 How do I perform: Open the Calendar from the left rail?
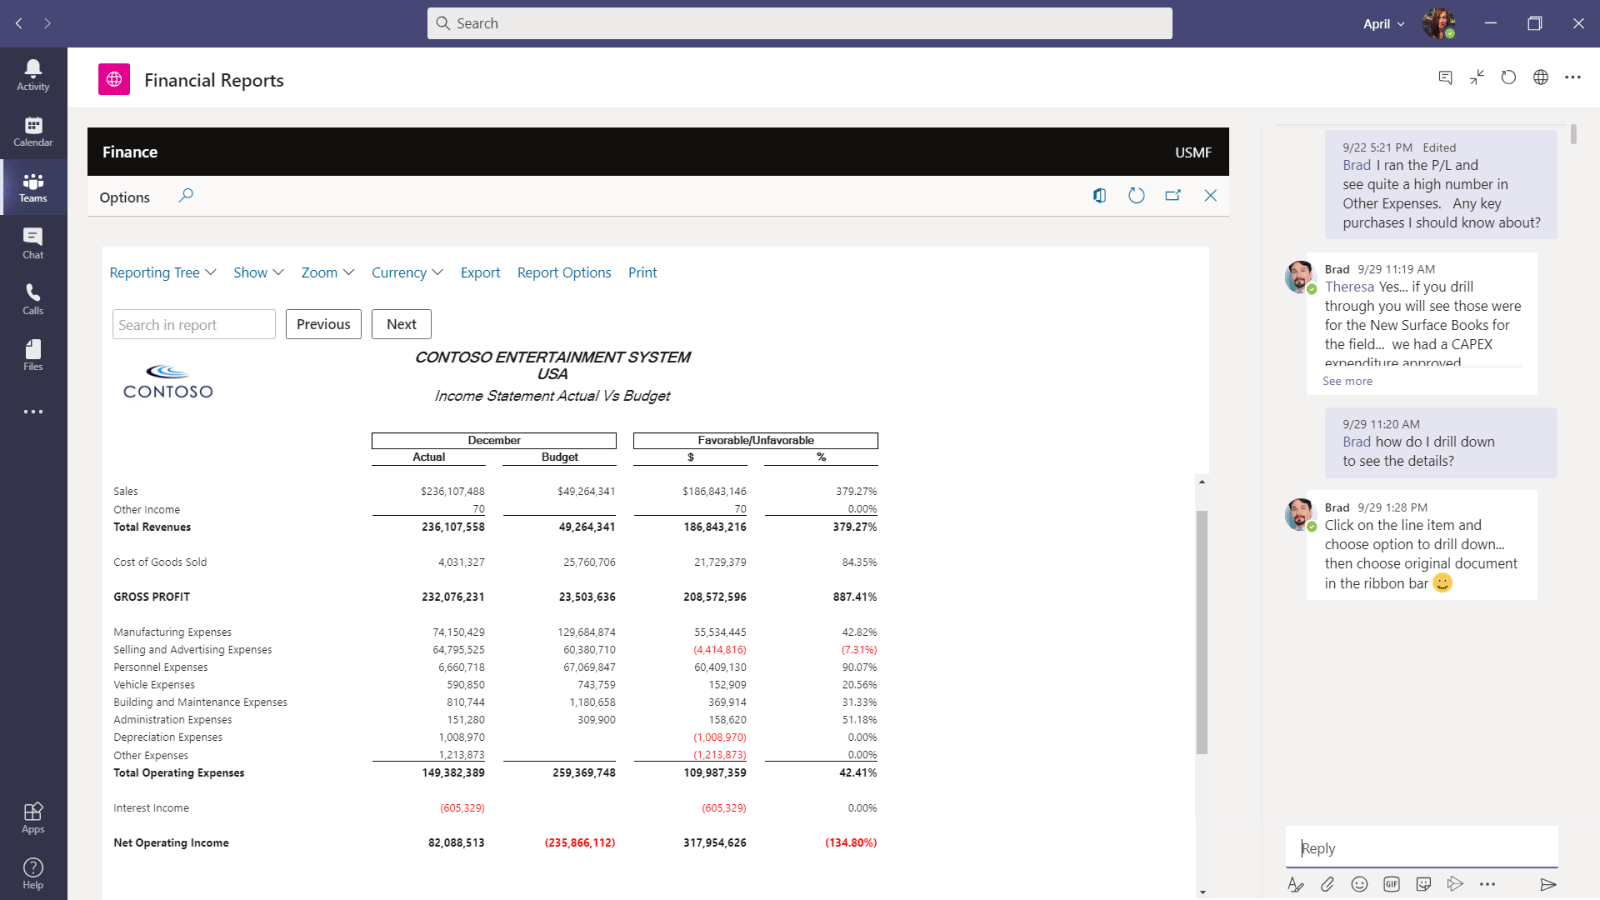point(33,131)
